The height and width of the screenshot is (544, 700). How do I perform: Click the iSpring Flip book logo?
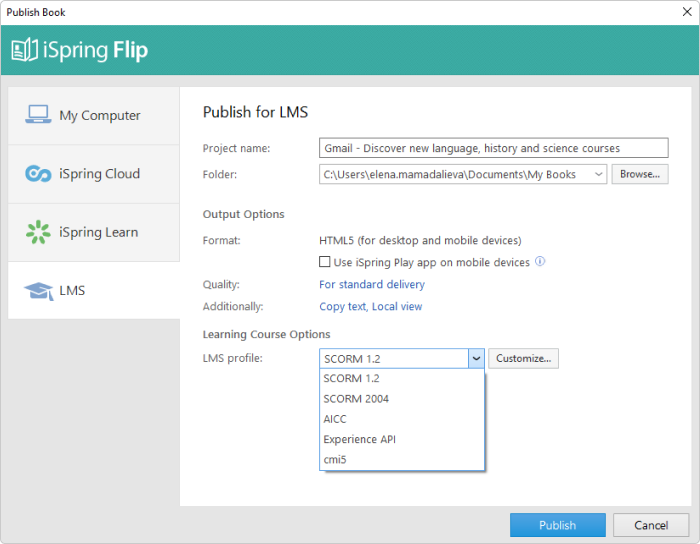point(24,50)
